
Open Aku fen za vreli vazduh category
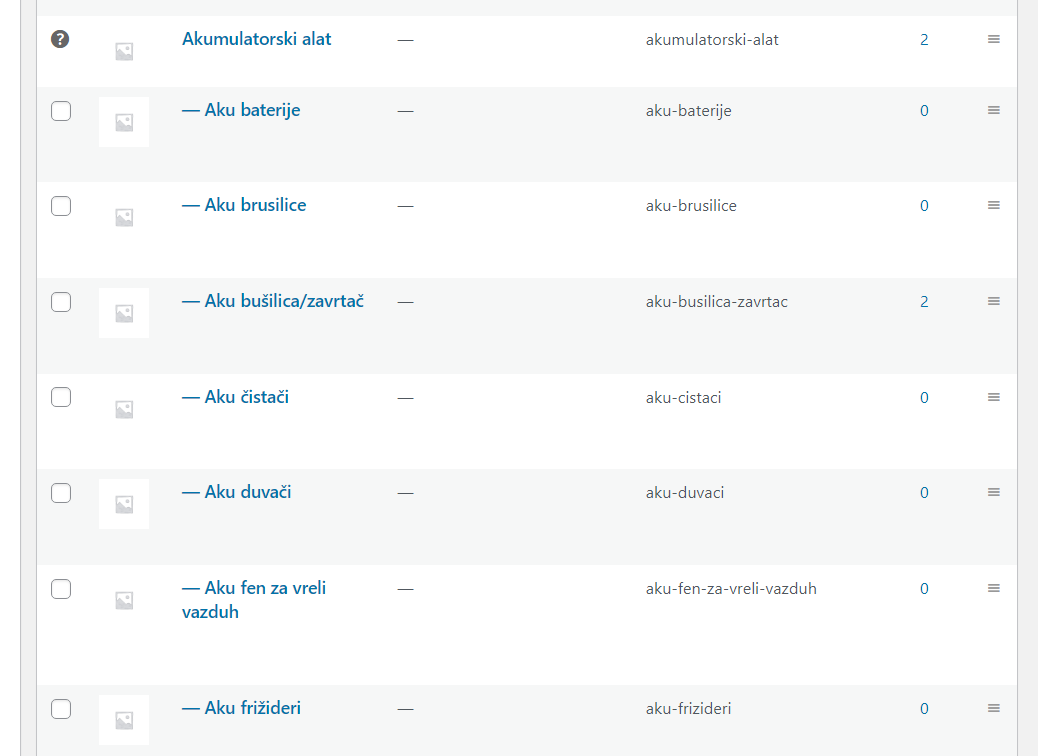pos(254,600)
